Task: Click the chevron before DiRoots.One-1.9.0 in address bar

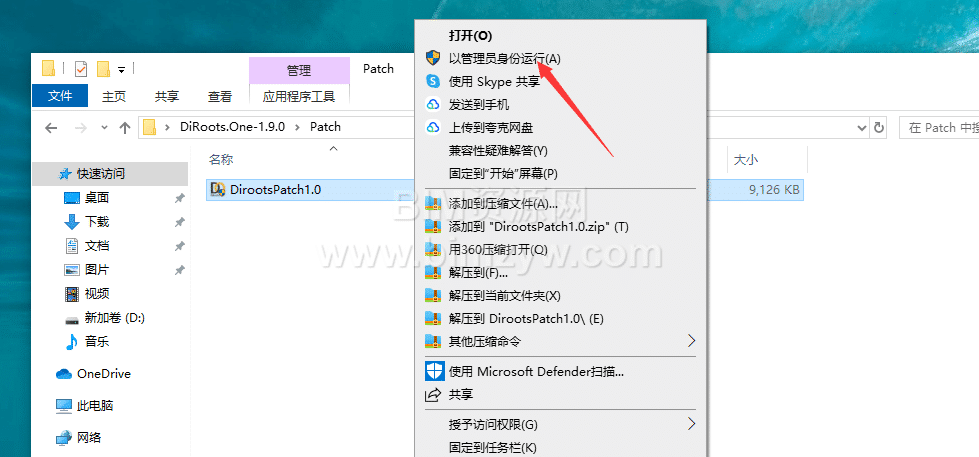Action: tap(167, 127)
